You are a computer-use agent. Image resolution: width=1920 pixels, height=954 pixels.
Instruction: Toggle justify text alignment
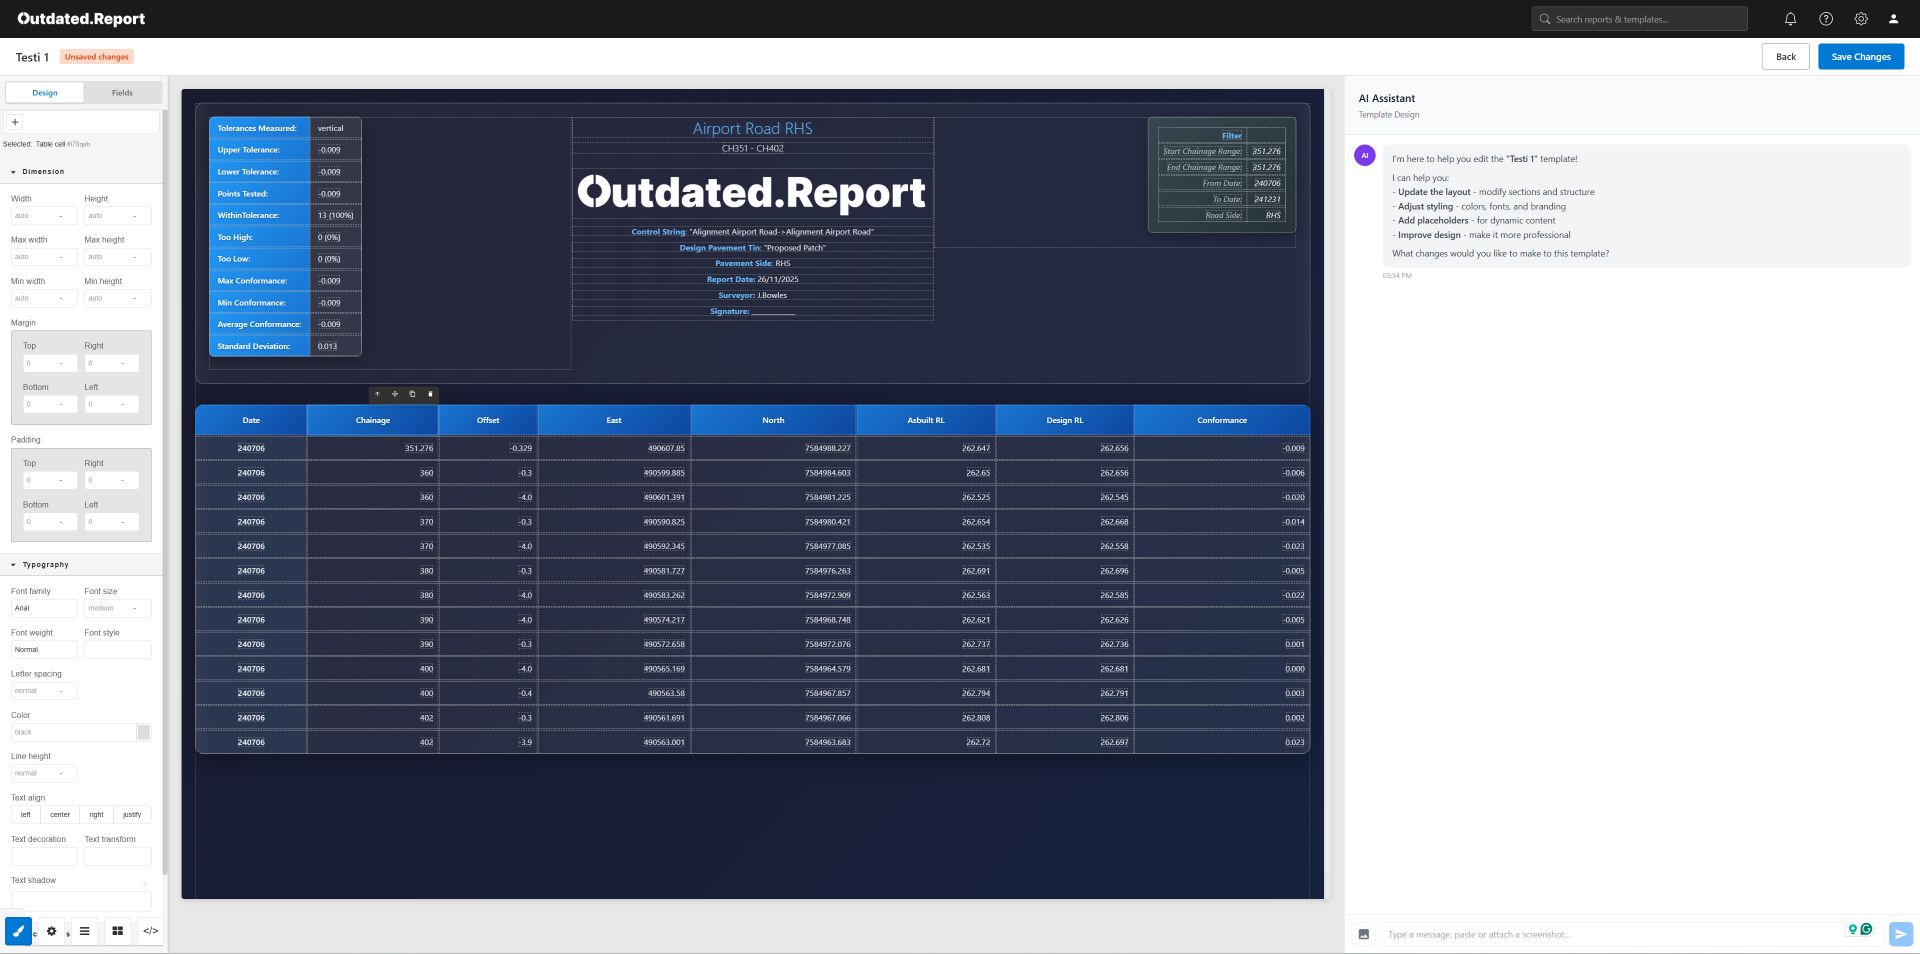(x=131, y=814)
